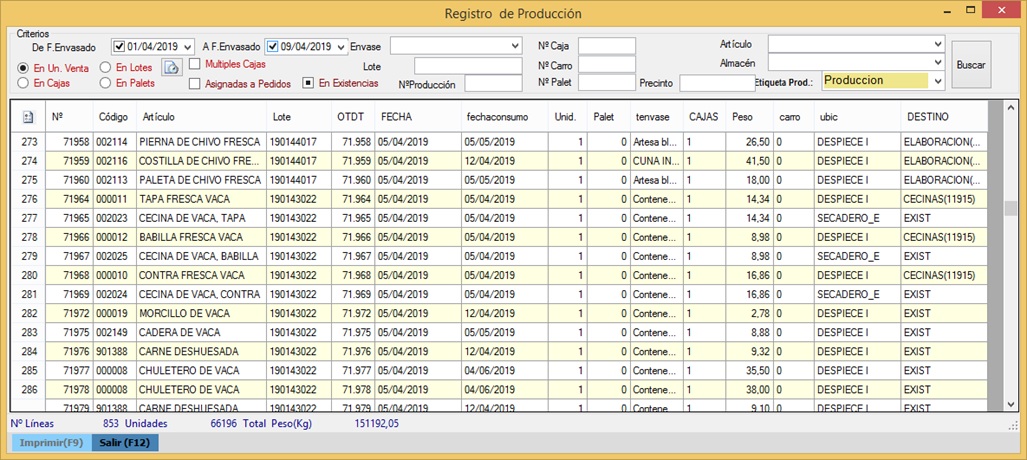Expand the Artículo combo box

click(937, 44)
